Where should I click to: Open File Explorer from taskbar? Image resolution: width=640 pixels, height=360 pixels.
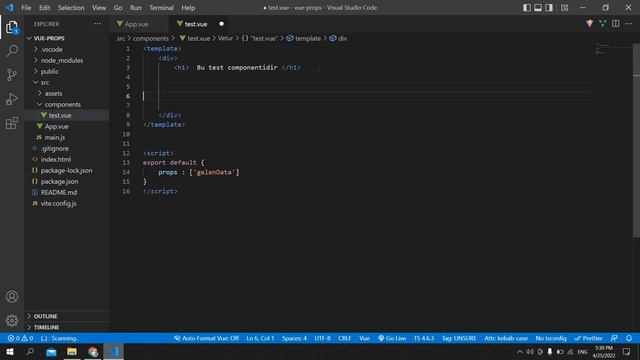(x=72, y=352)
